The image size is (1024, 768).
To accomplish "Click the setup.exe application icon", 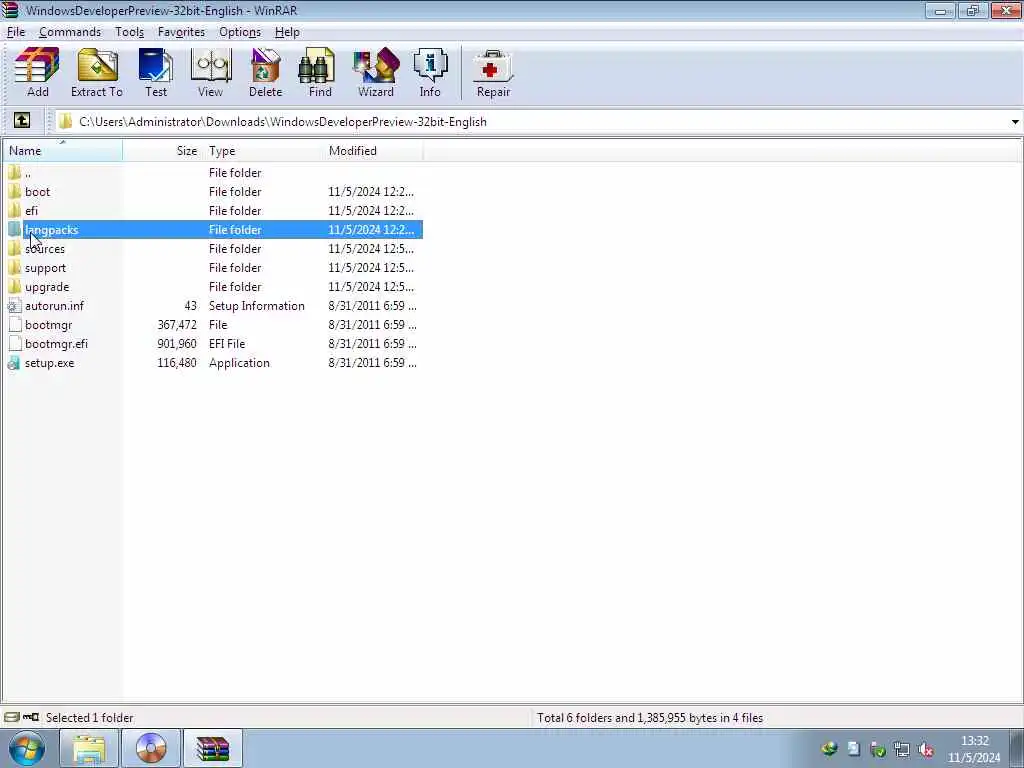I will tap(14, 362).
